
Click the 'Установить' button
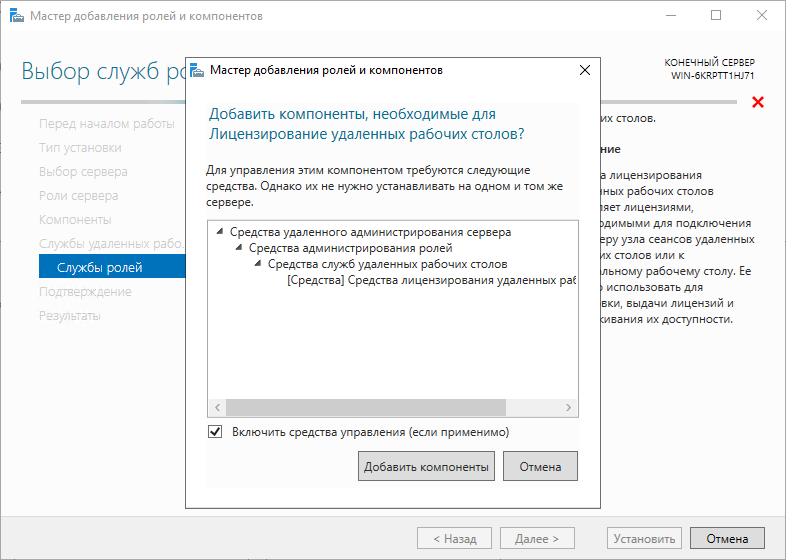(x=644, y=538)
